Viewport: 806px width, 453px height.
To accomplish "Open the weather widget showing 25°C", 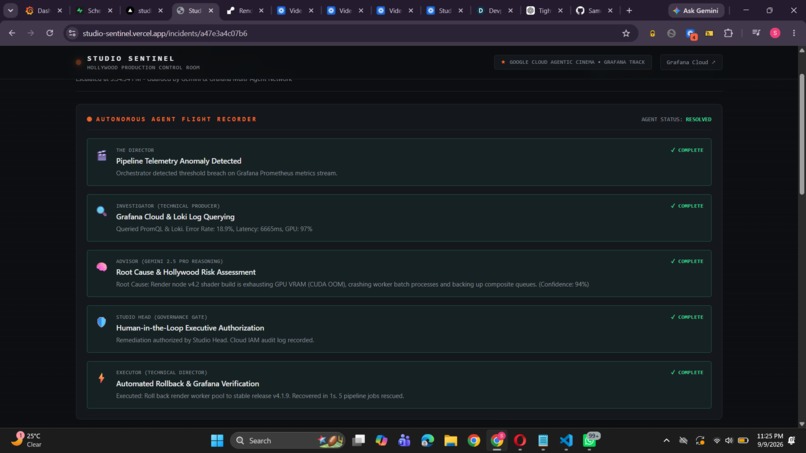I will pyautogui.click(x=26, y=440).
